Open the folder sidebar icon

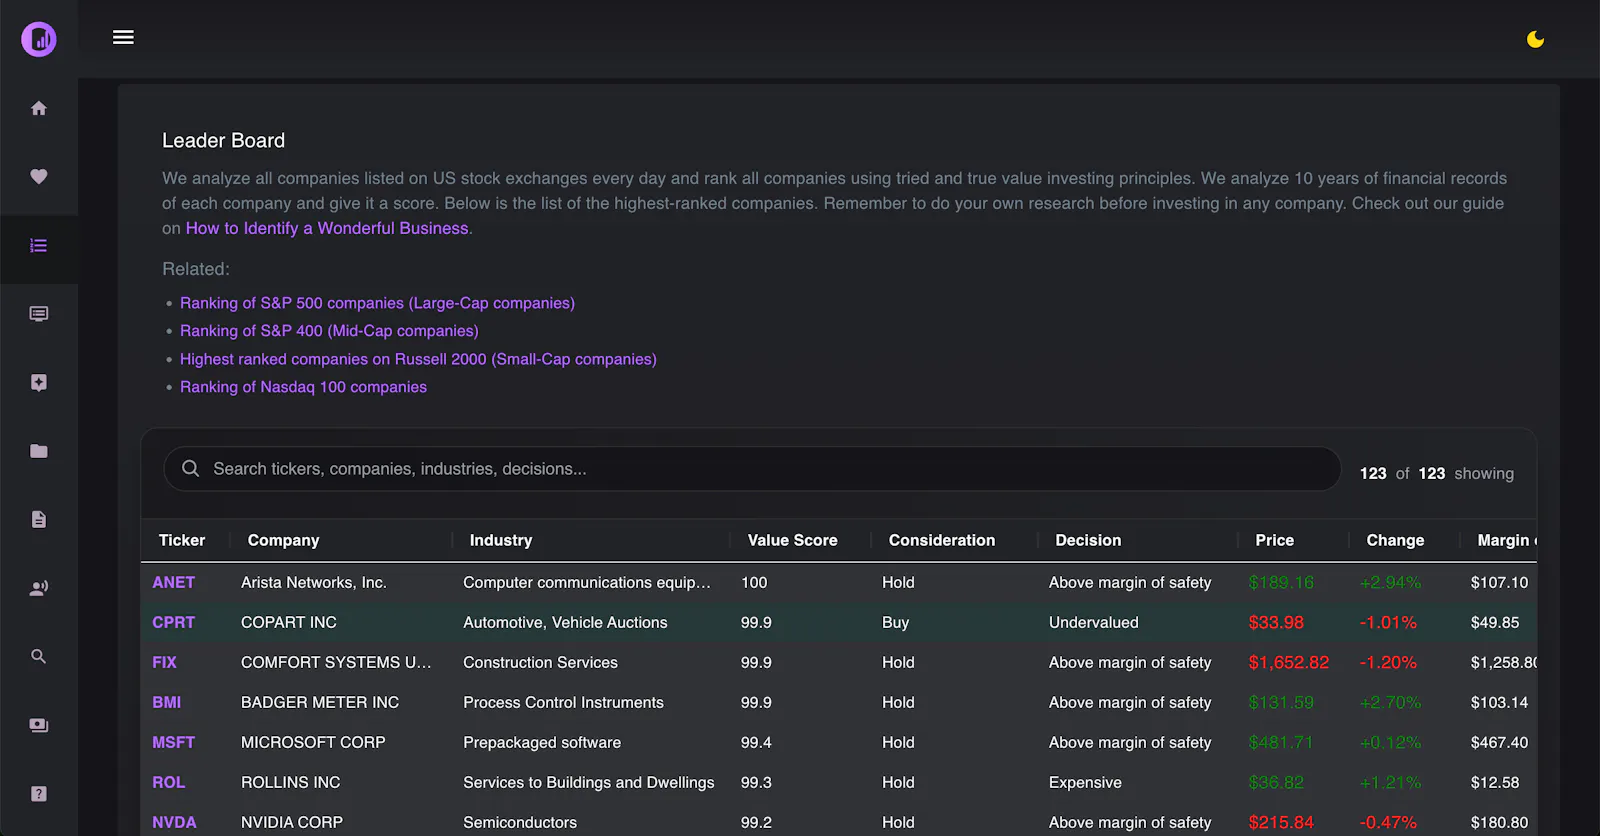pyautogui.click(x=39, y=451)
